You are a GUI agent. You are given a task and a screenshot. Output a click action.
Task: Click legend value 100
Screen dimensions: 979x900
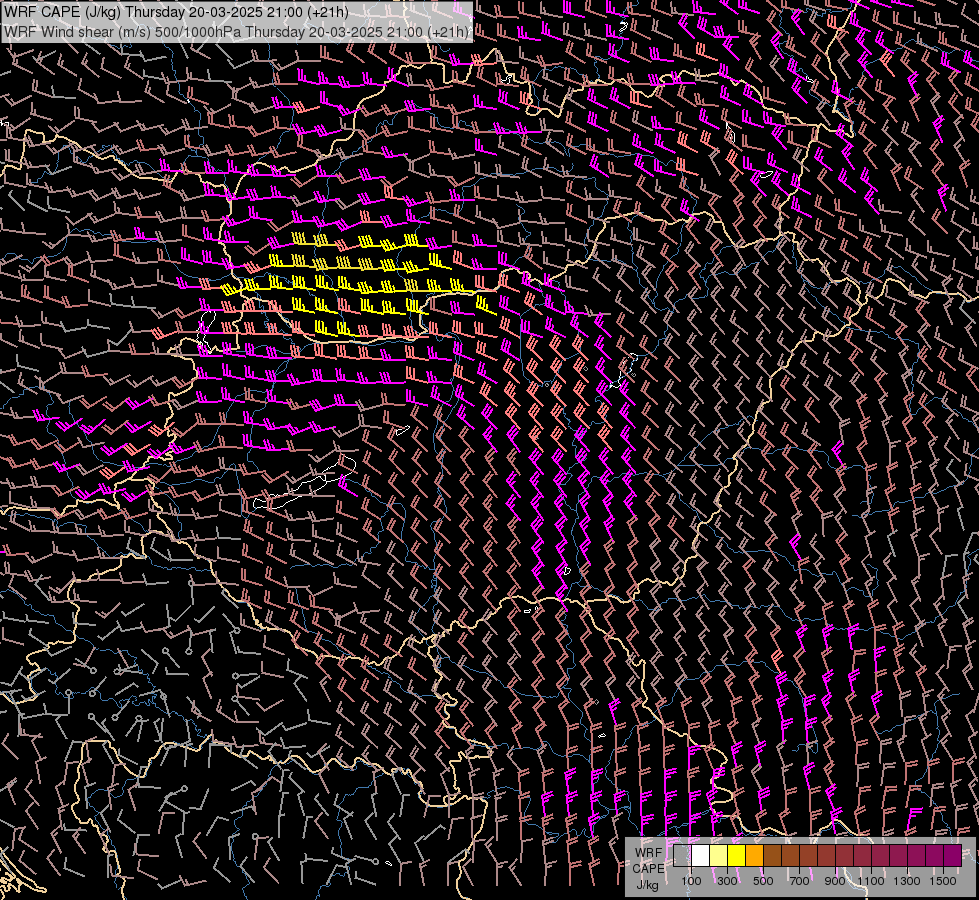pyautogui.click(x=691, y=881)
